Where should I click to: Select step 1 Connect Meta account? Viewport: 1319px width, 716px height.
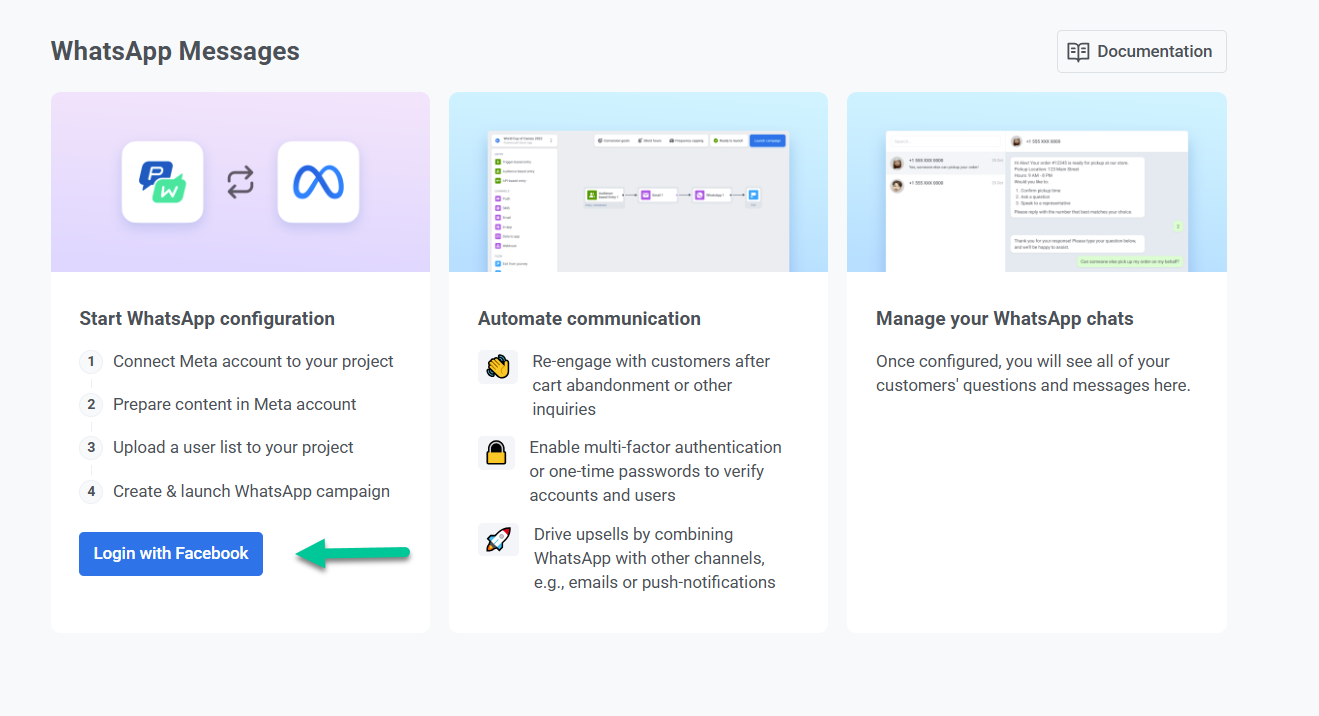pyautogui.click(x=253, y=361)
